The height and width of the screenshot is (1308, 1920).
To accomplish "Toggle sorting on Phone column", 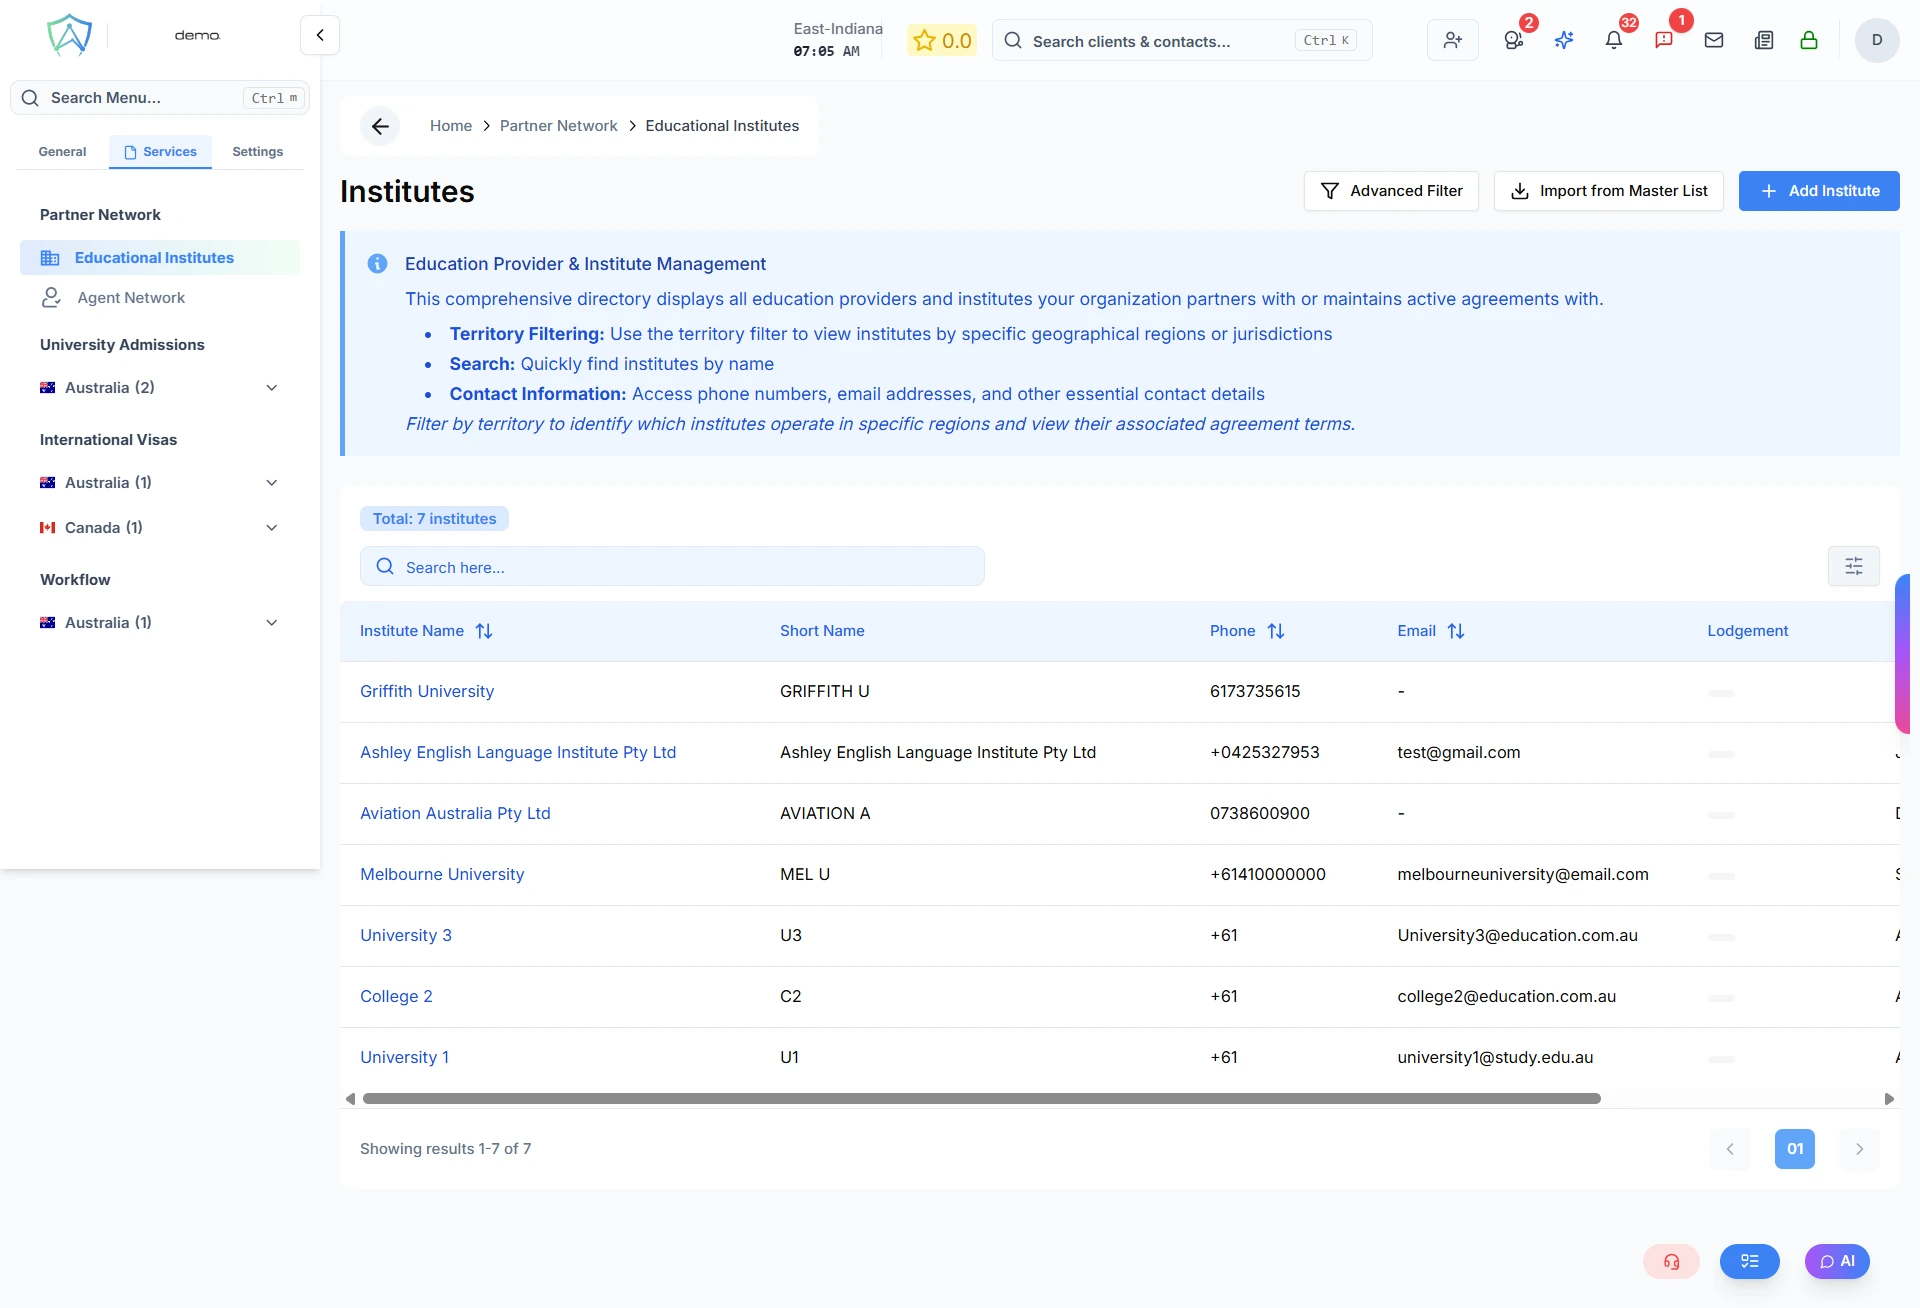I will [x=1275, y=631].
